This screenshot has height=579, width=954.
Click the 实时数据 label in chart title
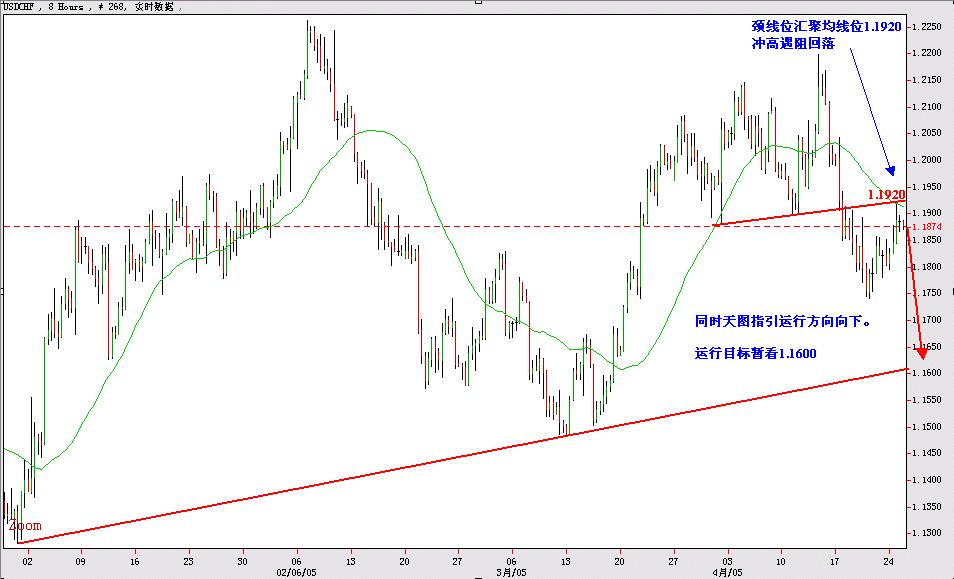click(x=152, y=7)
